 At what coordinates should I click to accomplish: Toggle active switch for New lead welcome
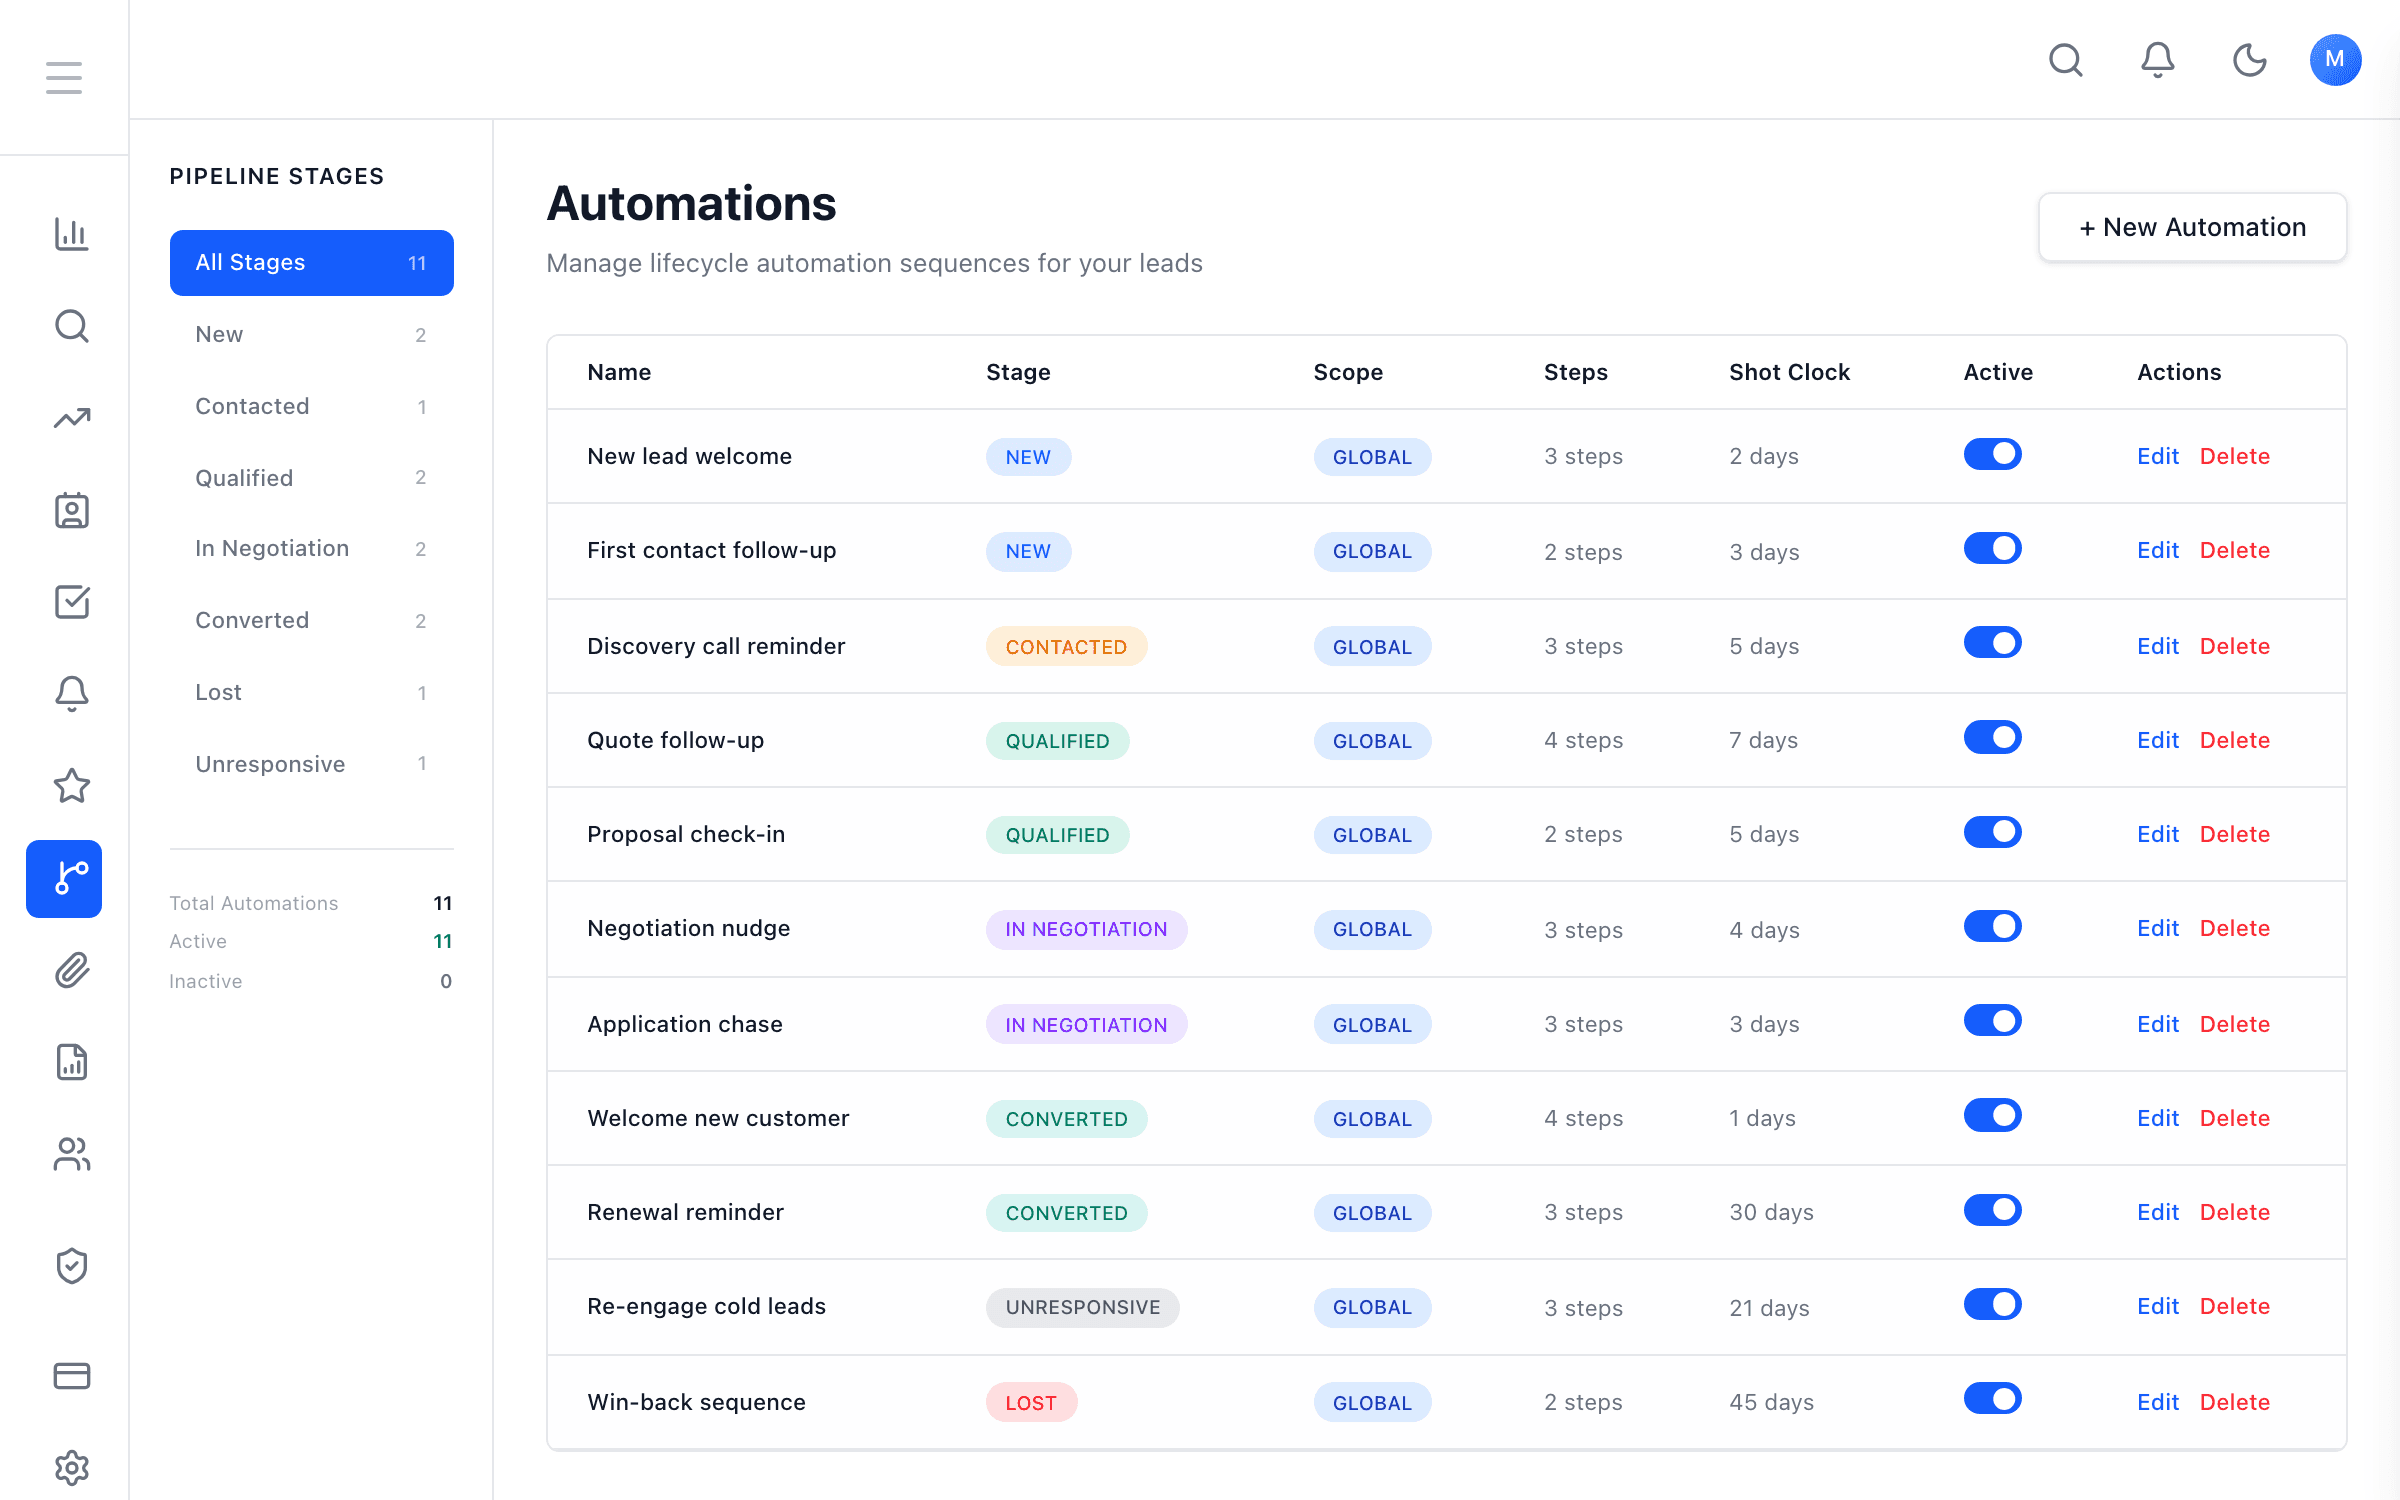coord(1992,454)
